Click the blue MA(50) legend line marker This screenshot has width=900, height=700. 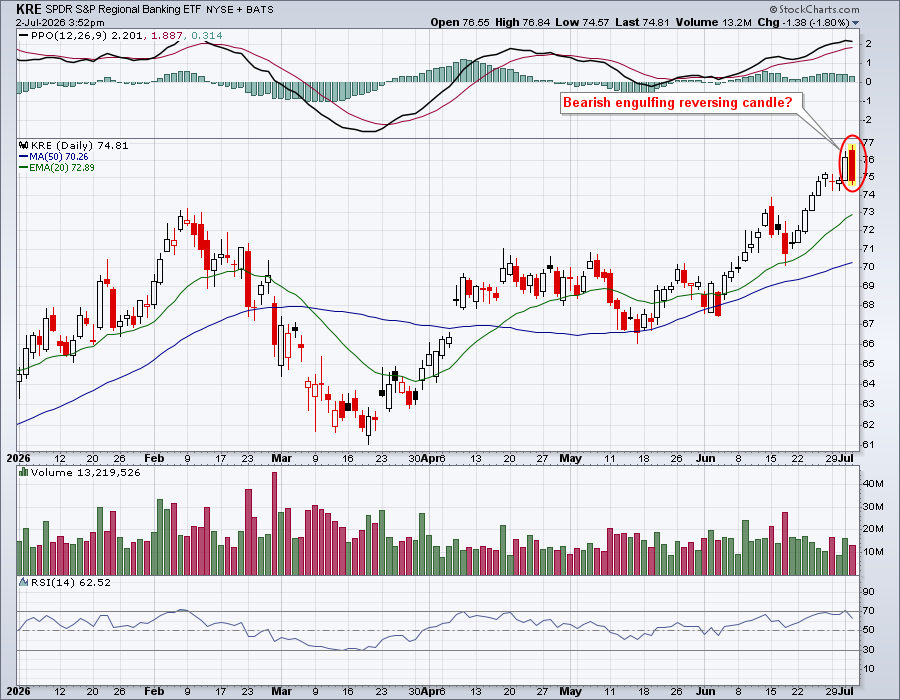coord(24,157)
